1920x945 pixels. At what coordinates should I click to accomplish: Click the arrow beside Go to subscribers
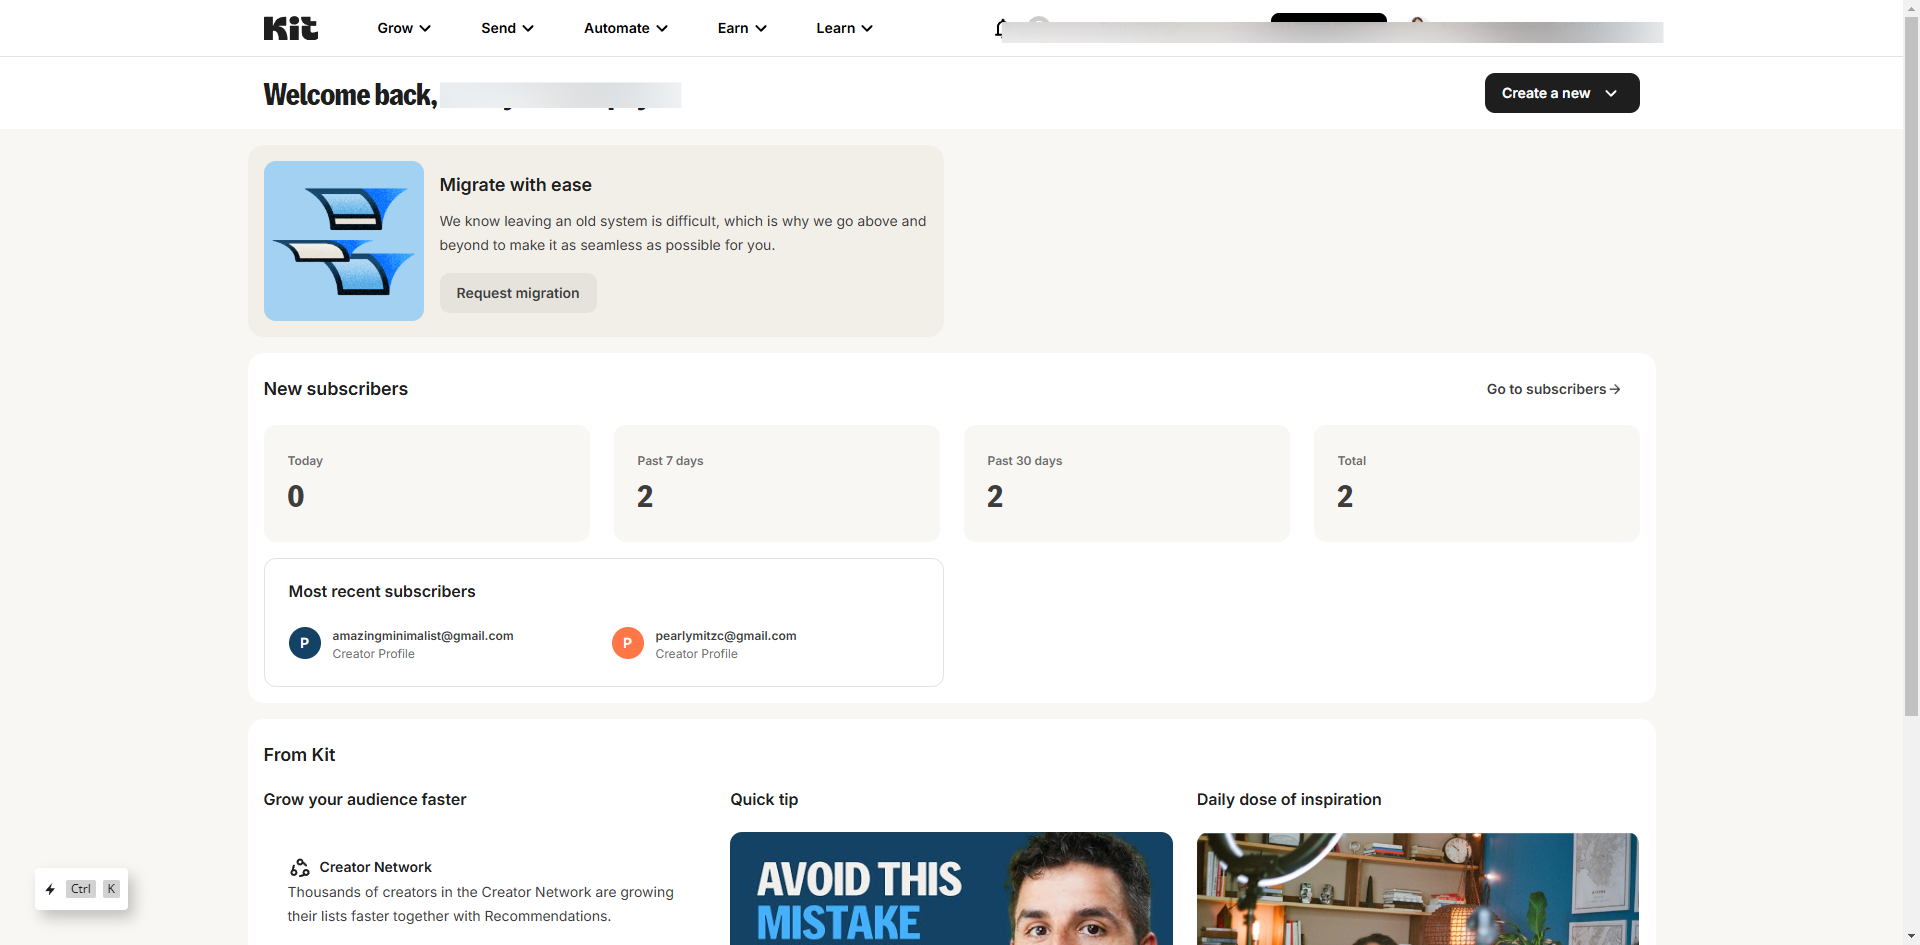pos(1615,389)
